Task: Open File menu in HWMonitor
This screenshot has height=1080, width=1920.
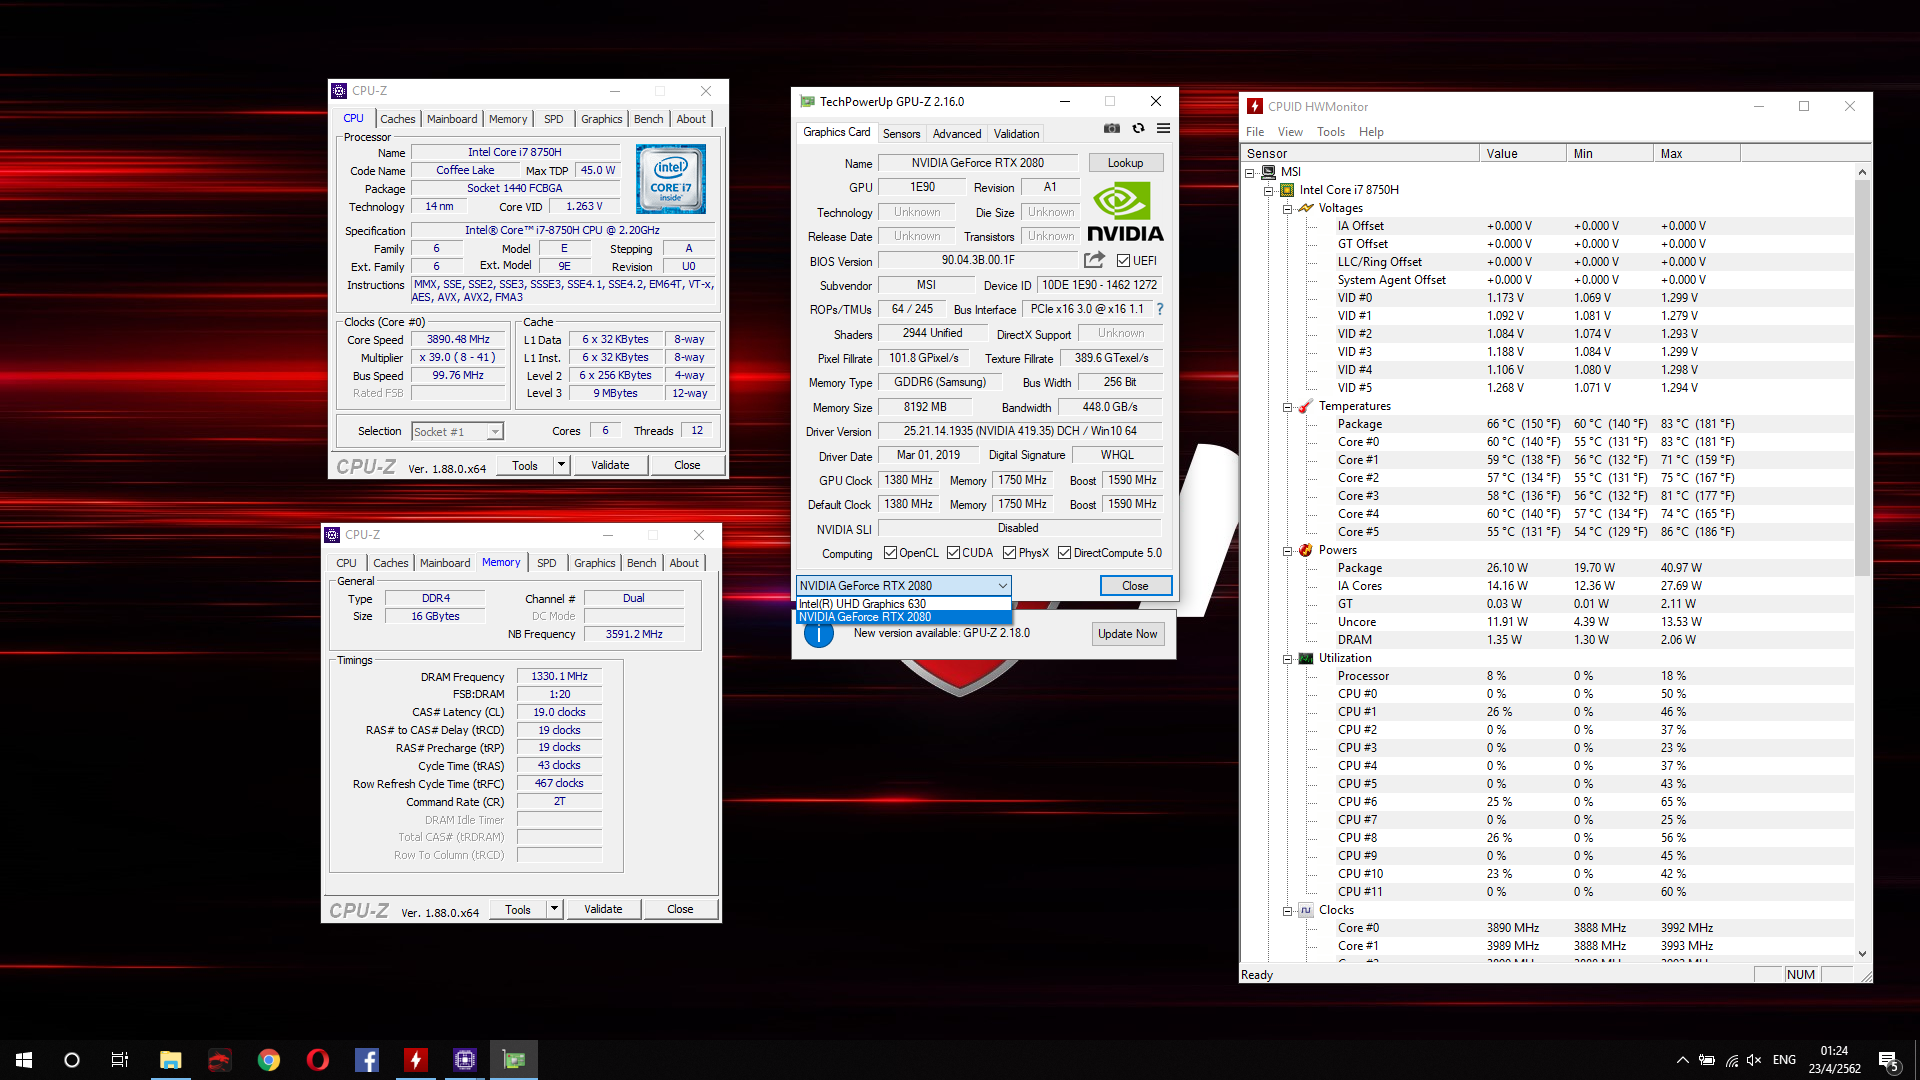Action: [1255, 132]
